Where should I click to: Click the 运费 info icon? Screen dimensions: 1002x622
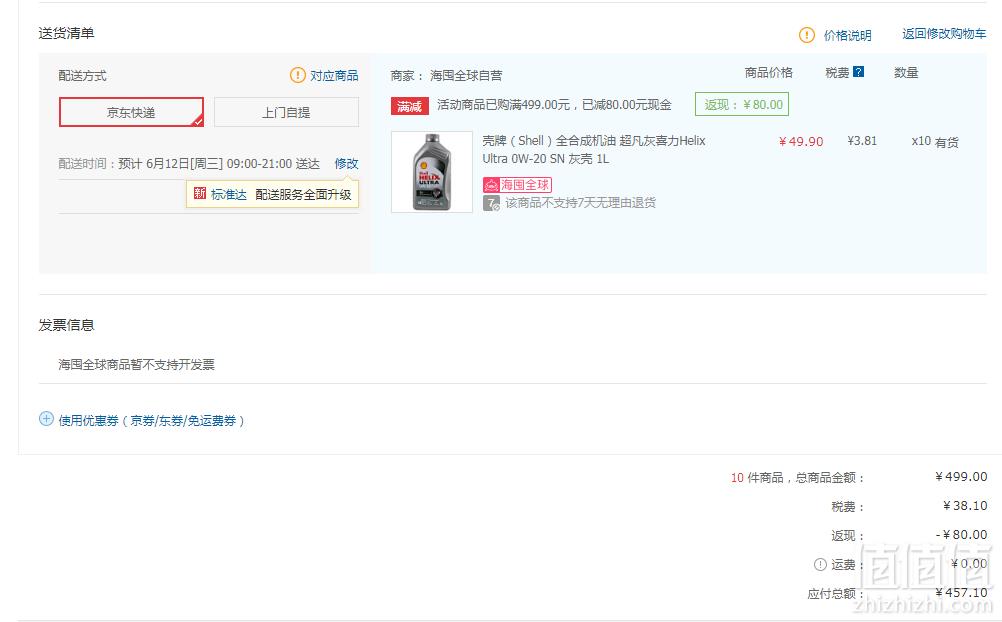[821, 564]
